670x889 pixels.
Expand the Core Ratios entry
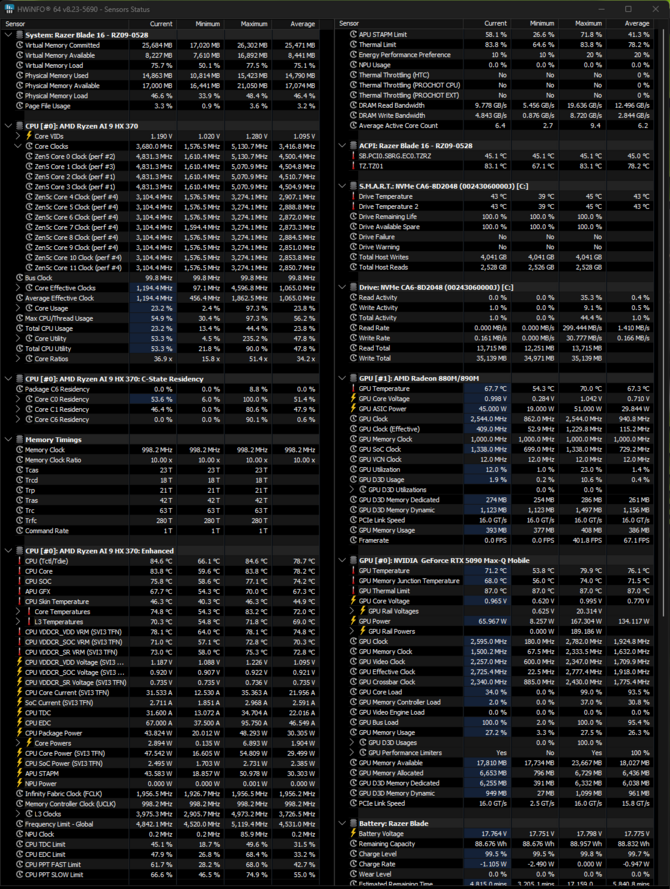pos(18,359)
